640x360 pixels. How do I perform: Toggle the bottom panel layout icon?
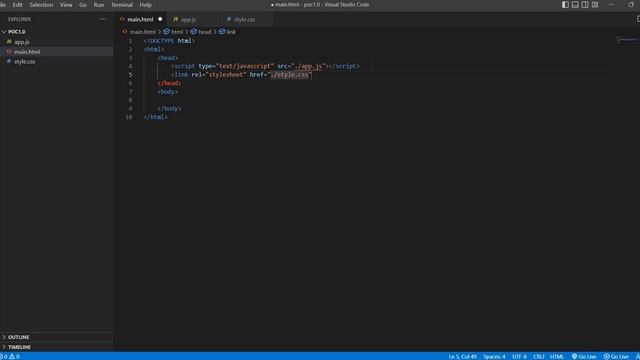coord(575,4)
